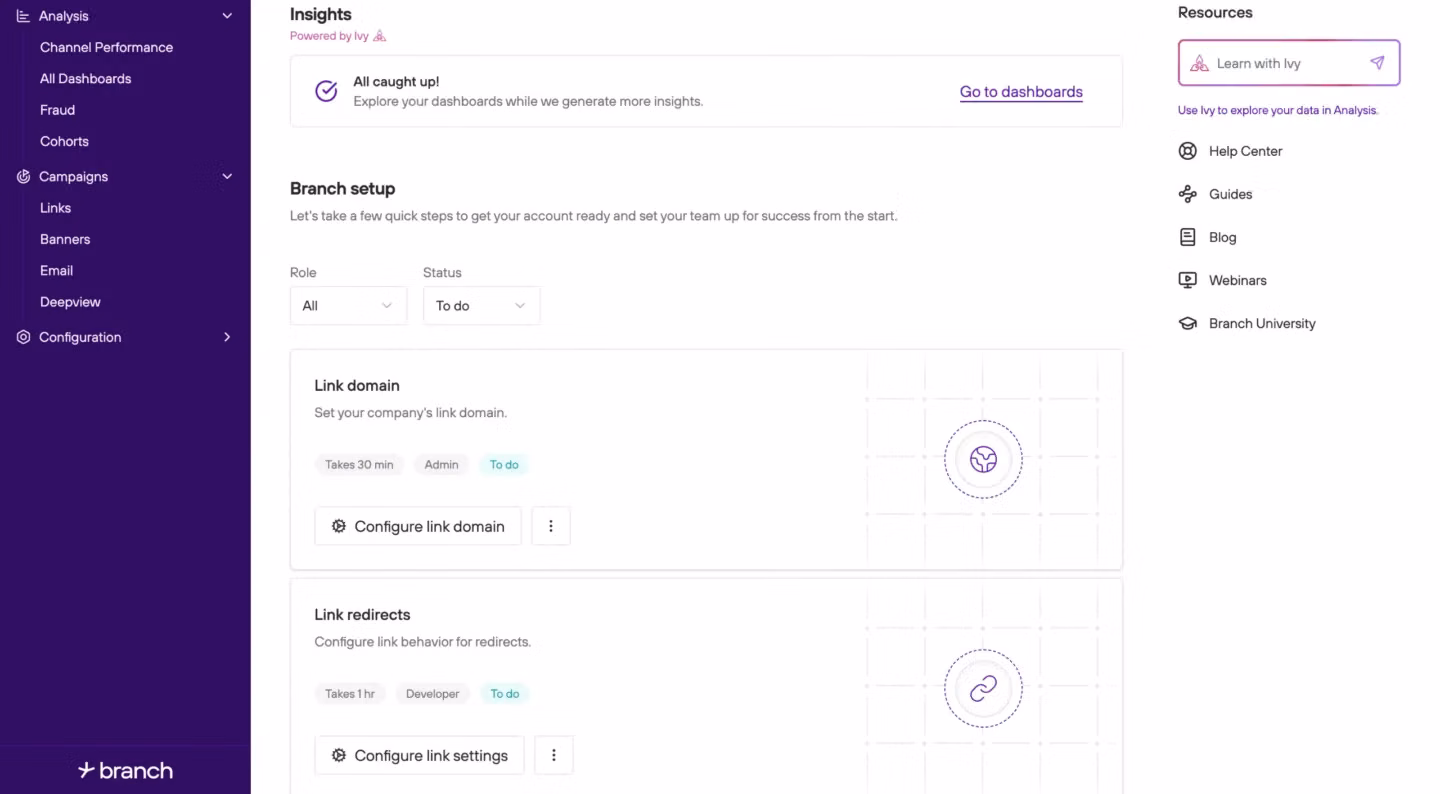Screen dimensions: 1440x794
Task: Open the Status dropdown showing To do
Action: click(480, 306)
